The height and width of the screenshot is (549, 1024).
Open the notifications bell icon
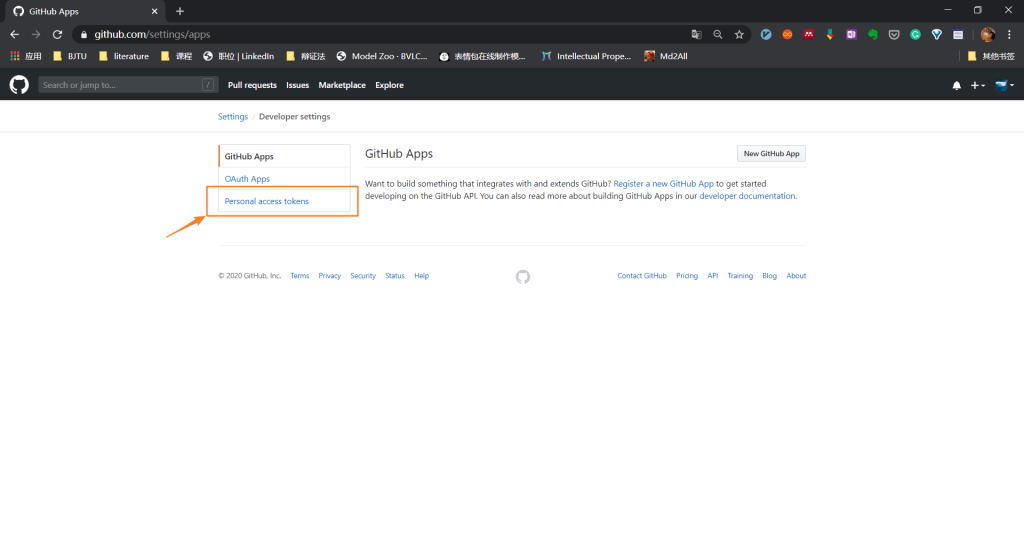click(x=956, y=86)
